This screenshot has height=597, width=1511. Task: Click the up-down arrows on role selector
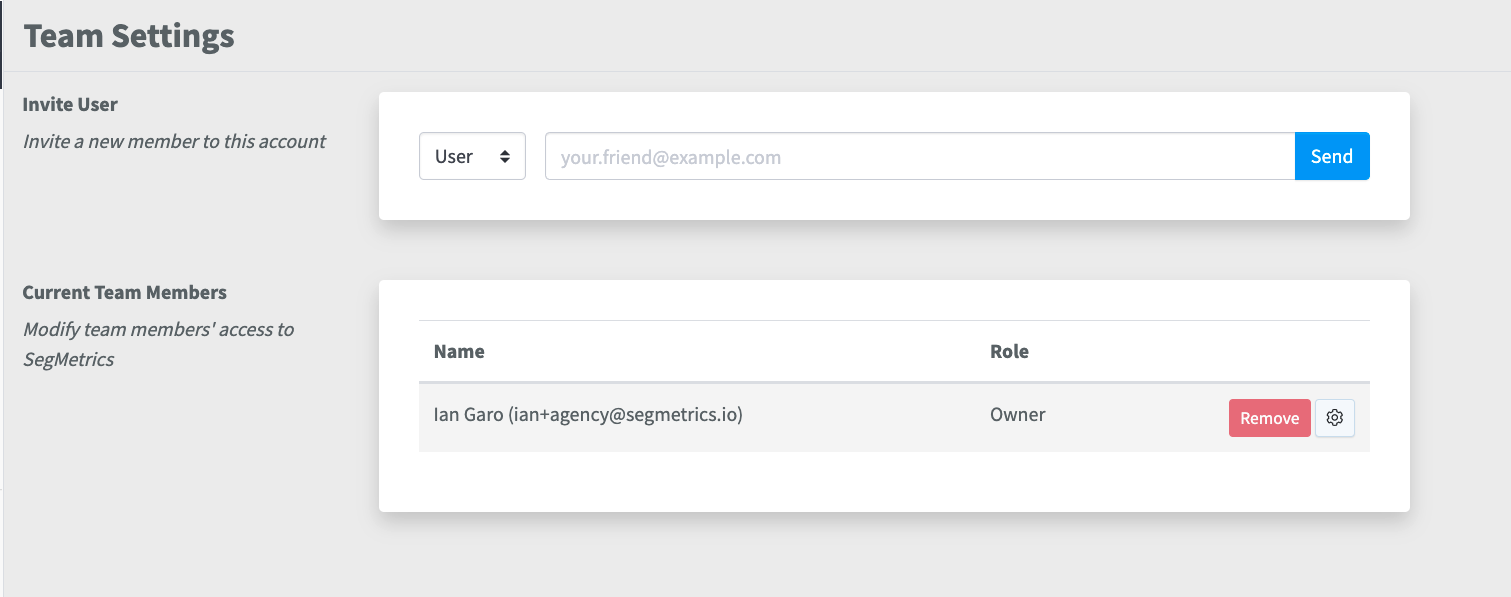click(x=505, y=157)
